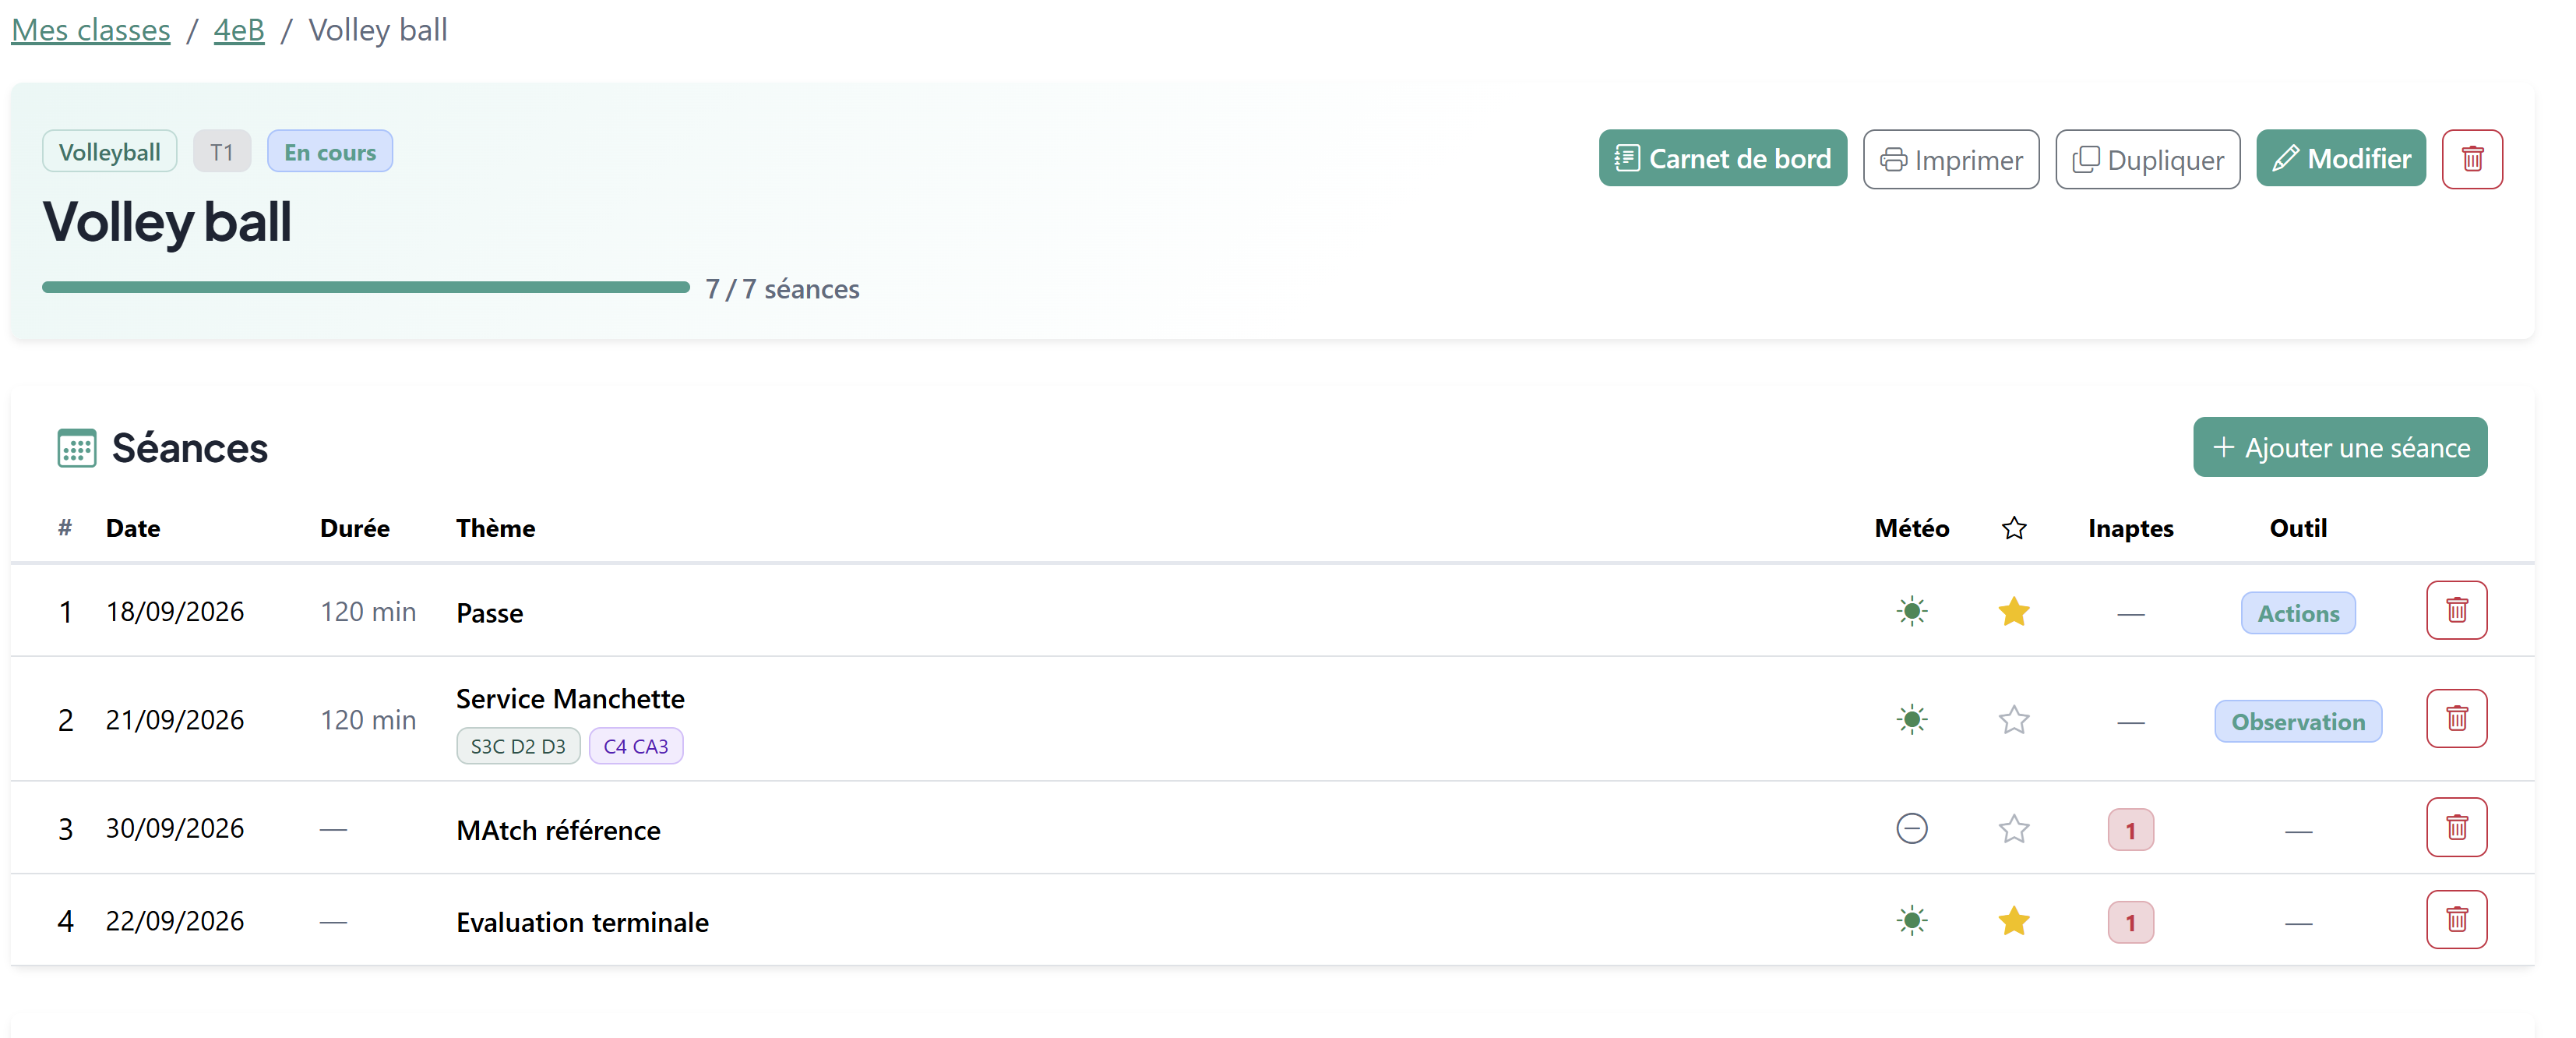Screen dimensions: 2576x1038
Task: Click the inaptes badge 1 for MAtch référence
Action: coord(2130,830)
